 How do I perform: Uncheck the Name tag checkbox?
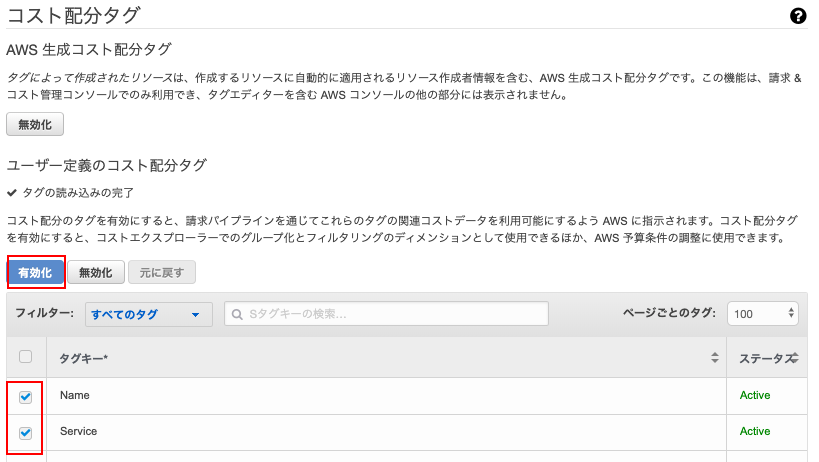point(26,396)
